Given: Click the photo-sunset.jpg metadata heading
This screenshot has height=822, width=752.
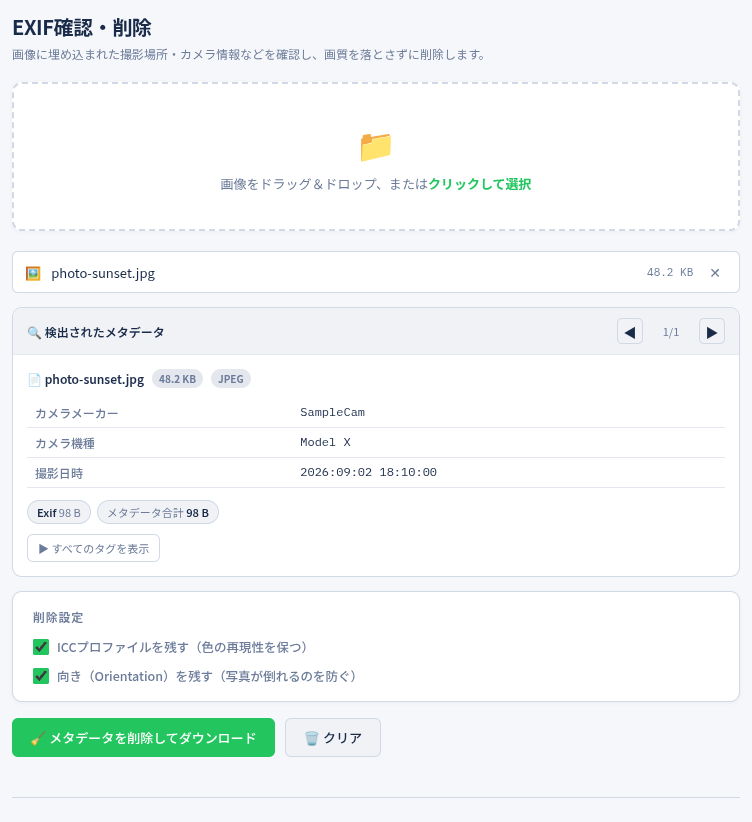Looking at the screenshot, I should [x=94, y=380].
